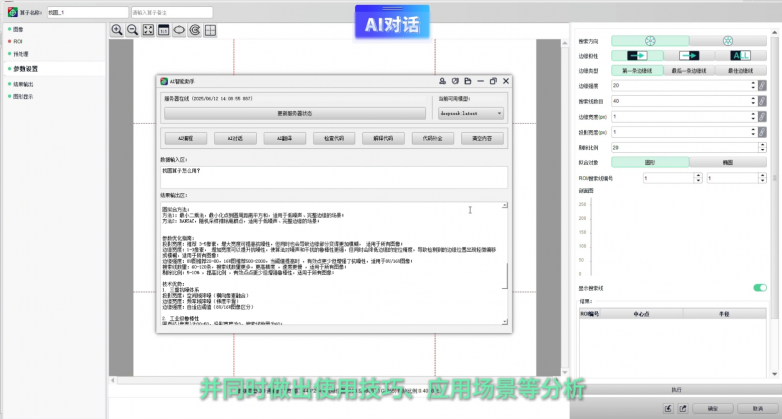Open the deepseek model dropdown
Viewport: 782px width, 419px height.
[x=469, y=114]
